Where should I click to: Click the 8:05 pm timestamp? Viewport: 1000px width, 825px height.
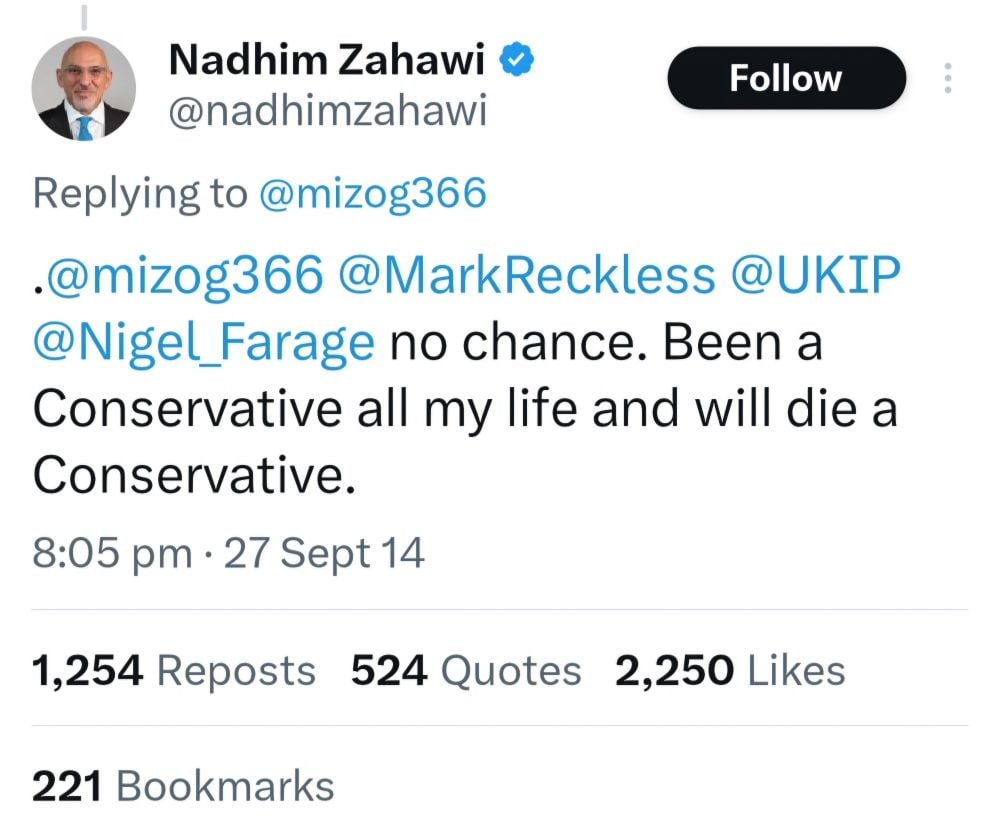[x=111, y=552]
